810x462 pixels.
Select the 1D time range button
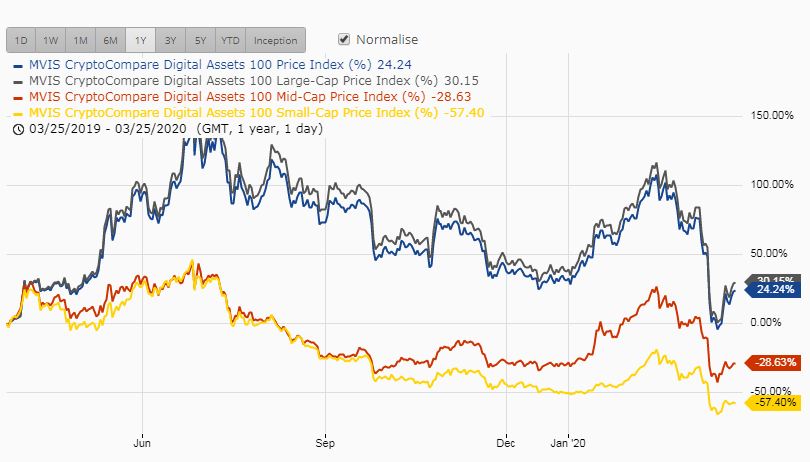click(21, 40)
